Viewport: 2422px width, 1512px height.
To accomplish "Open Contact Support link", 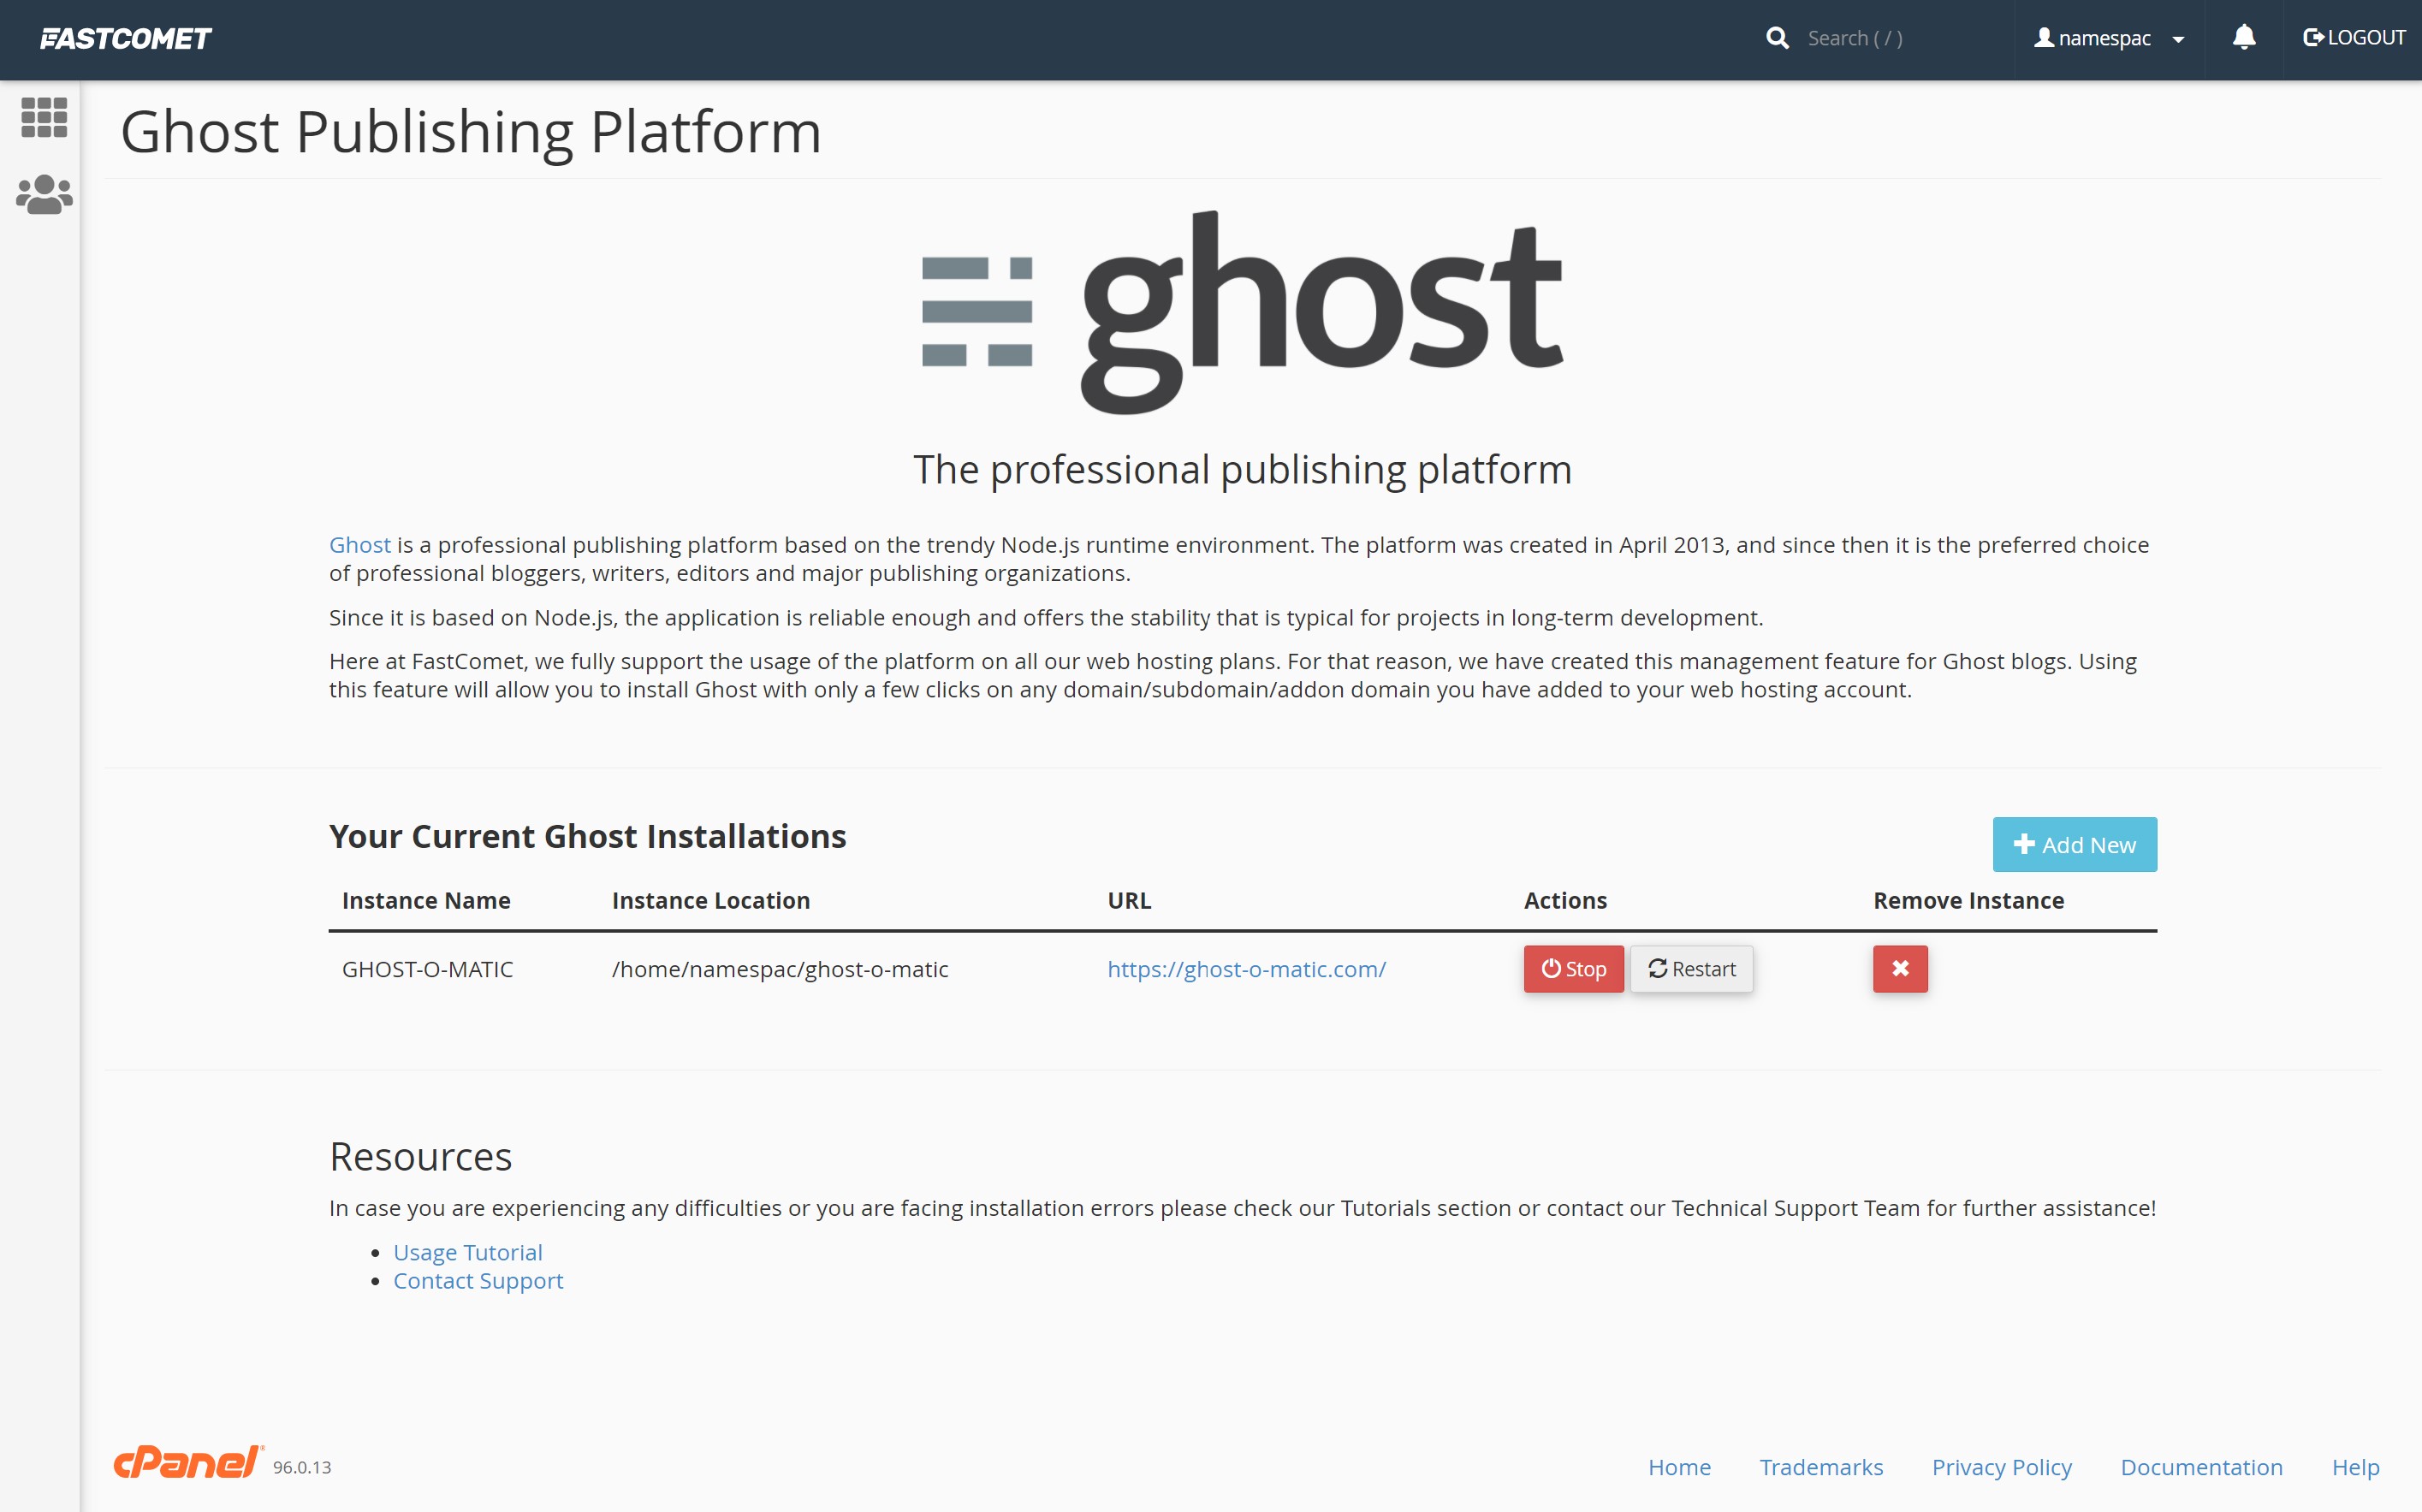I will tap(477, 1280).
